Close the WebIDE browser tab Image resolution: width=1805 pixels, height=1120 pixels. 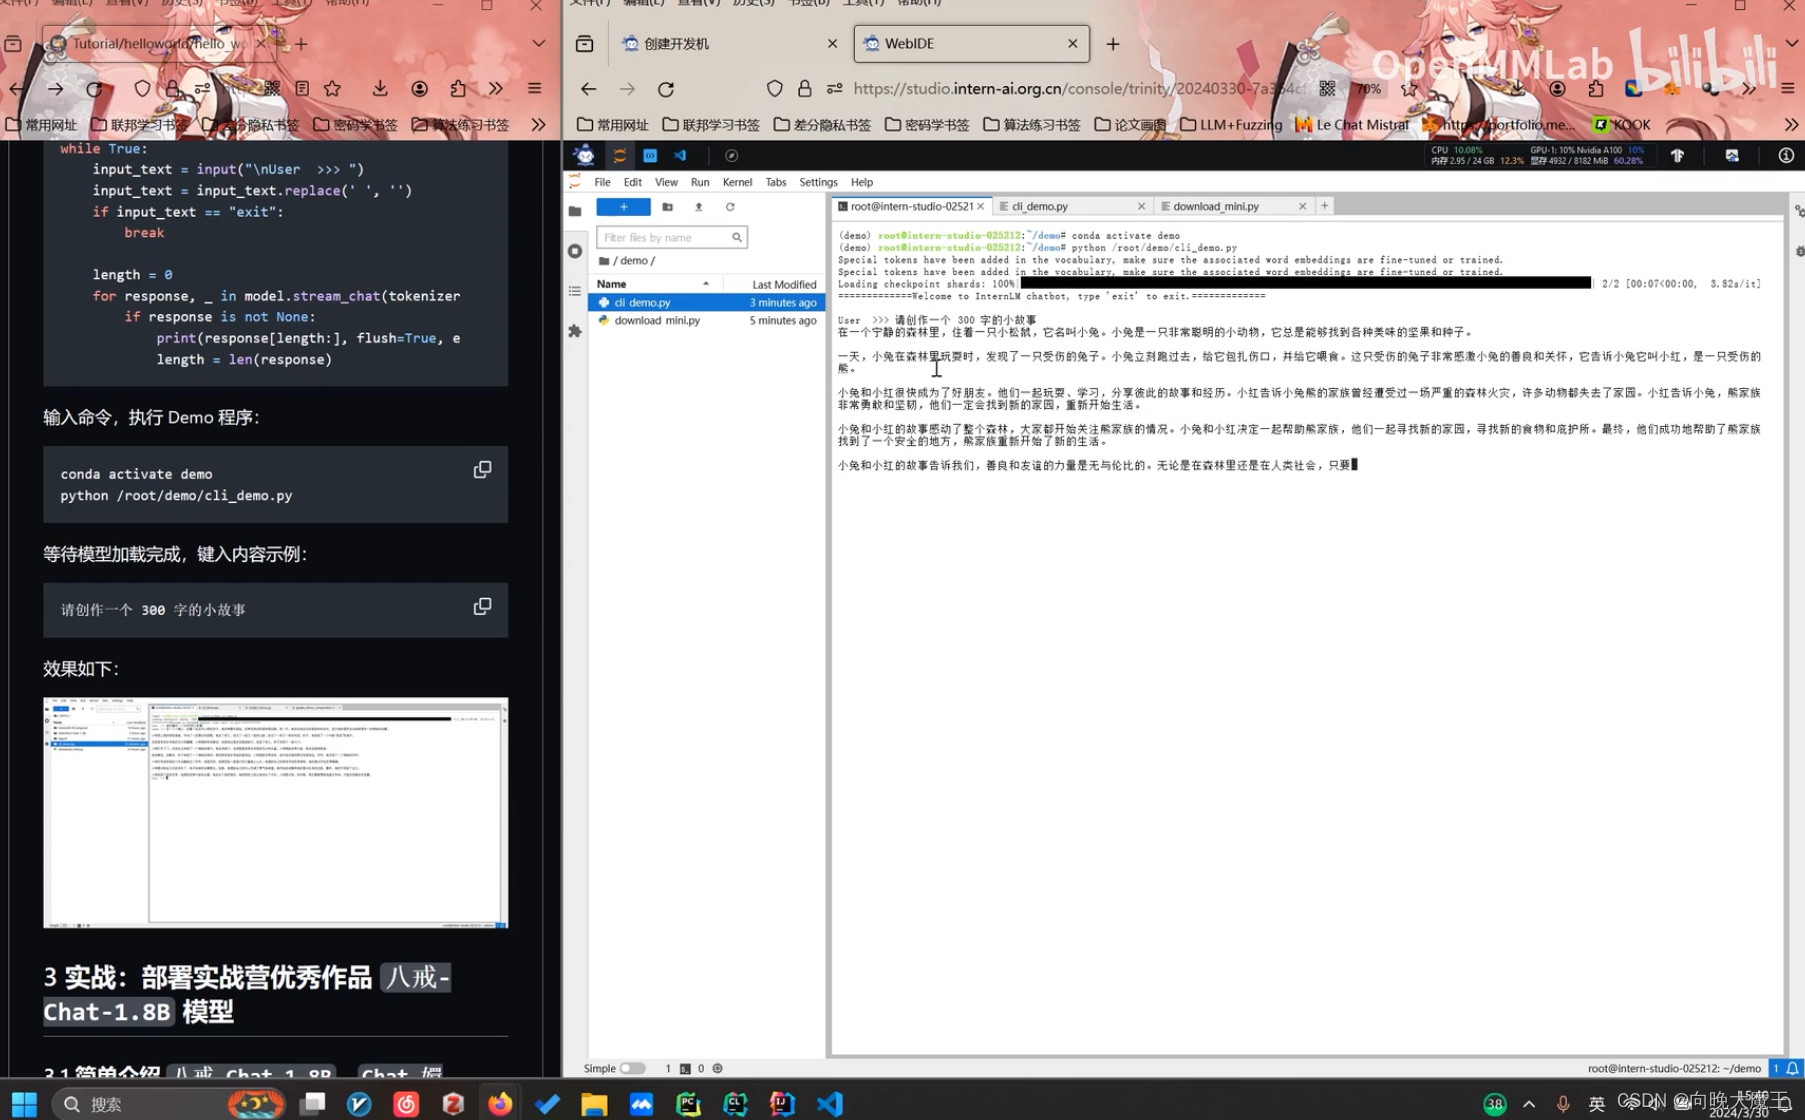click(x=1072, y=43)
